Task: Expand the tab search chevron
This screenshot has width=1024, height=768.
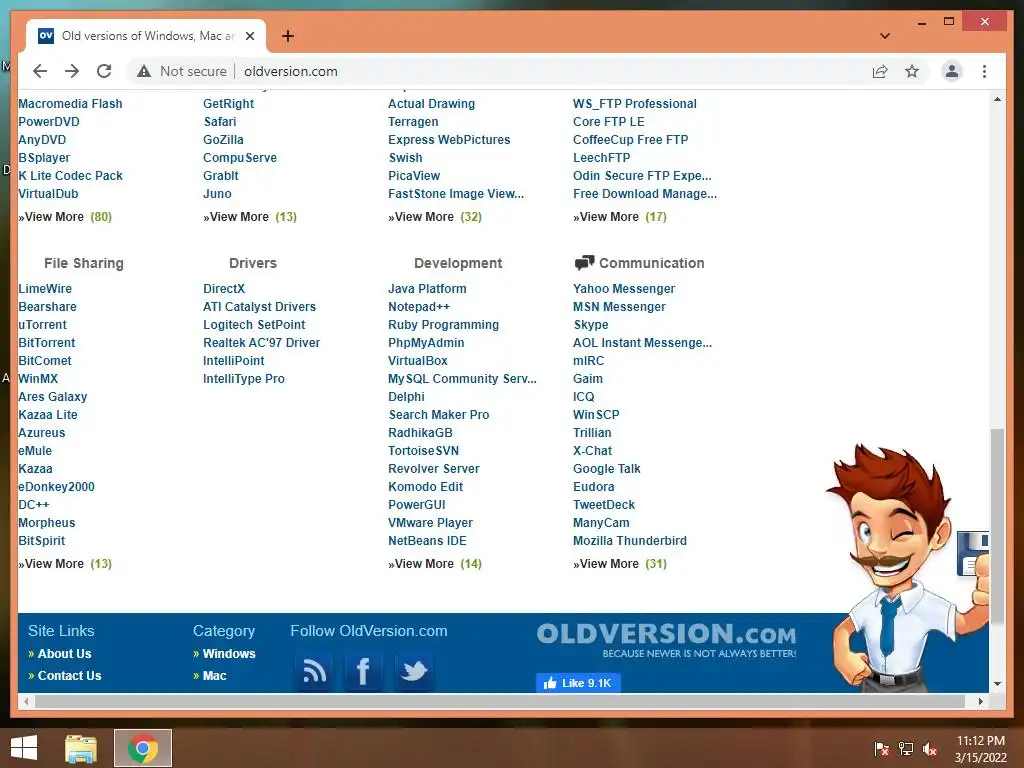Action: (885, 36)
